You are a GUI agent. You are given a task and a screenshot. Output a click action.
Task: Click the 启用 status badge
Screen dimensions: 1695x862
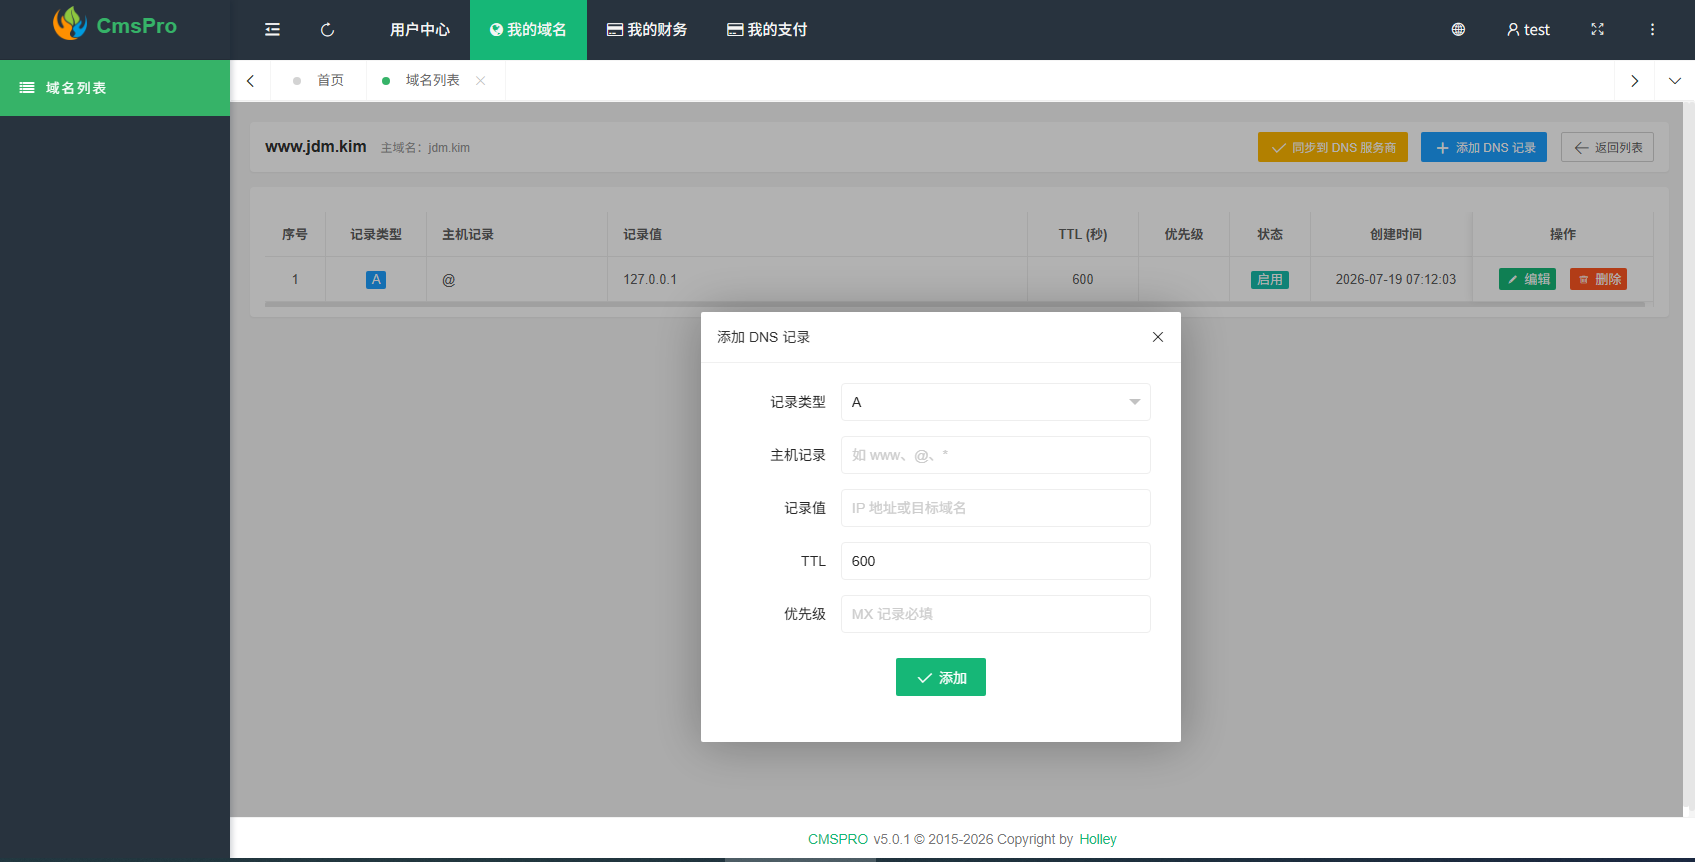tap(1270, 280)
